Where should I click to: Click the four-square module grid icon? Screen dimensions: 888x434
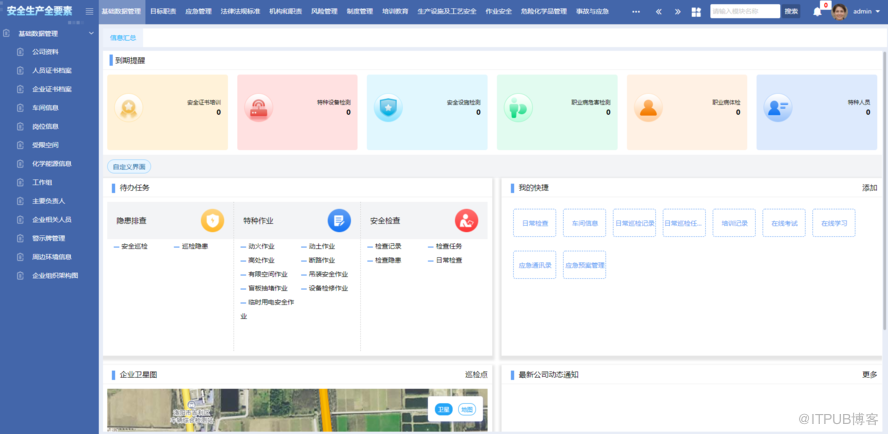click(x=696, y=11)
